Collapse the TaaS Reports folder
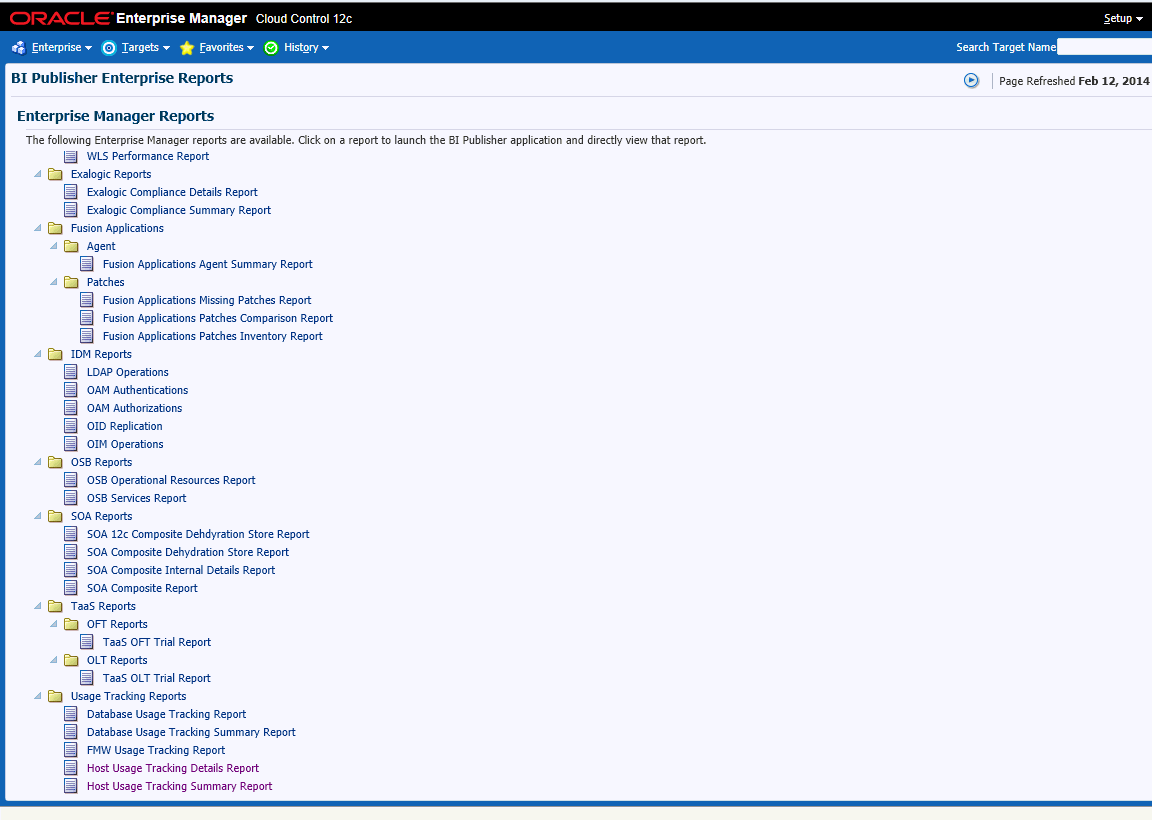Viewport: 1152px width, 820px height. 37,606
